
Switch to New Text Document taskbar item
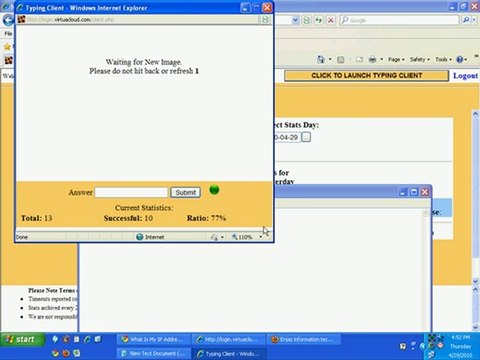153,354
